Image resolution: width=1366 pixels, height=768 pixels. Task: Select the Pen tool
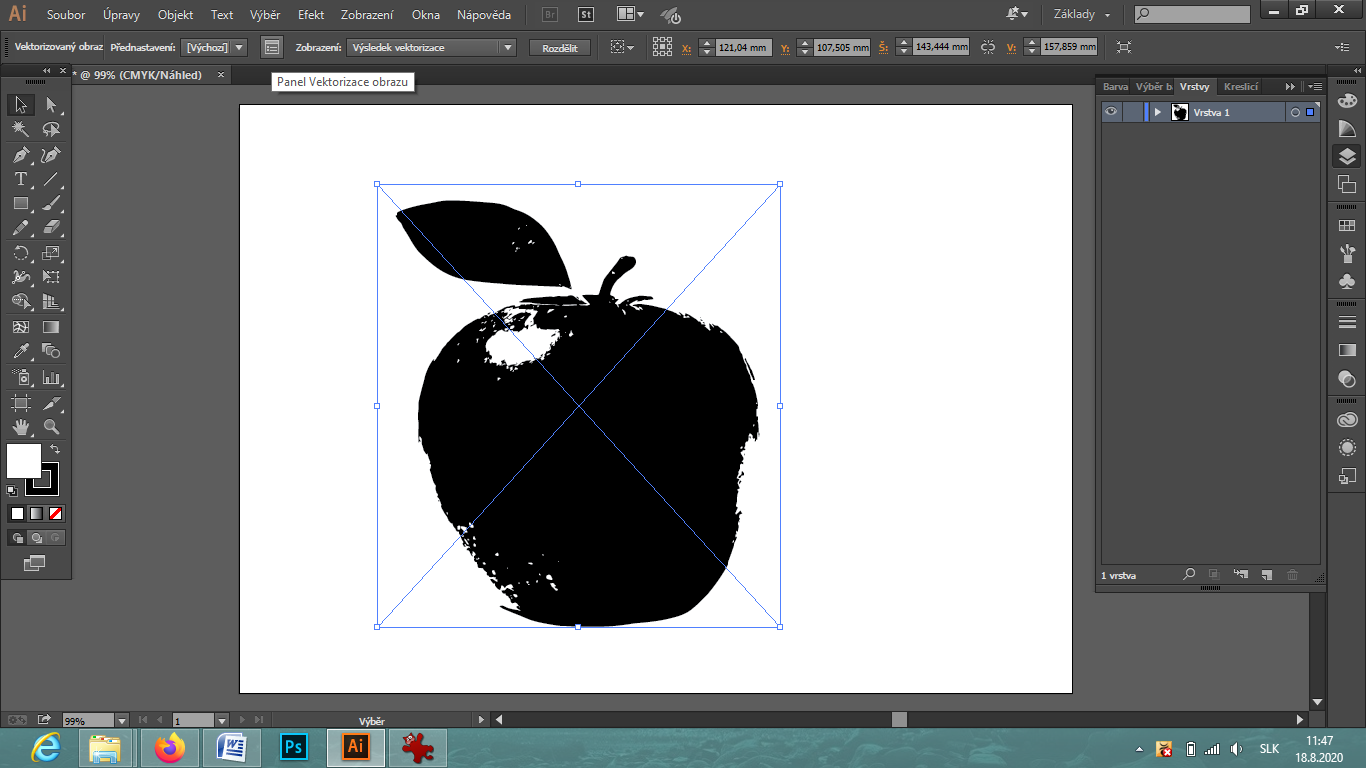point(20,155)
